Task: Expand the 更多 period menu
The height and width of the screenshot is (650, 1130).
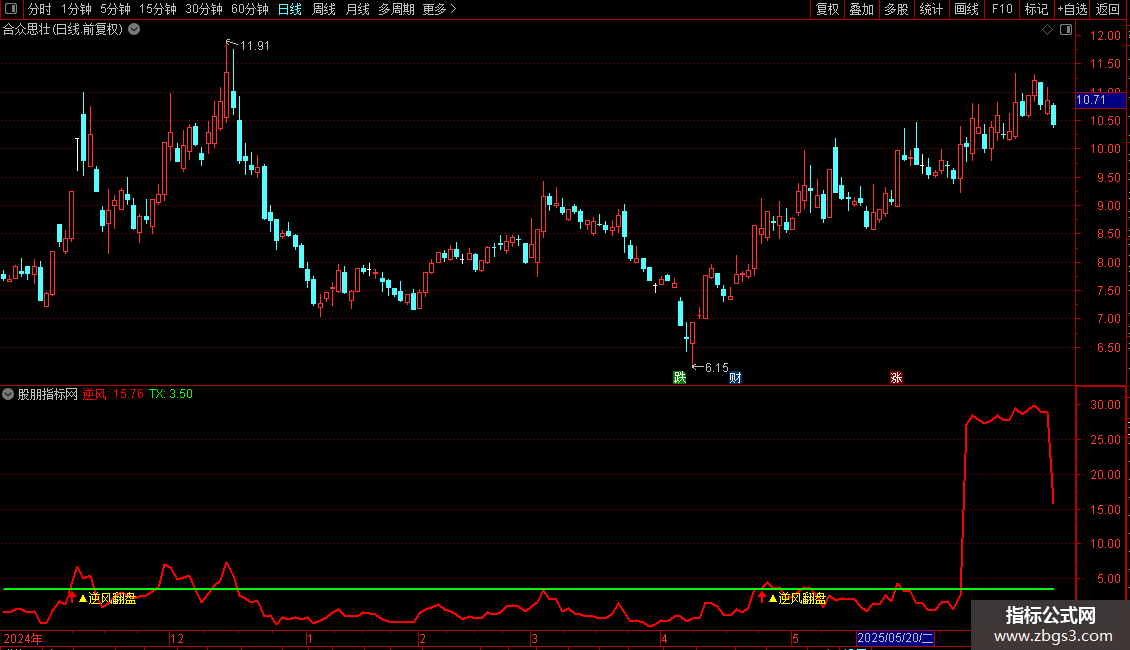Action: (x=439, y=9)
